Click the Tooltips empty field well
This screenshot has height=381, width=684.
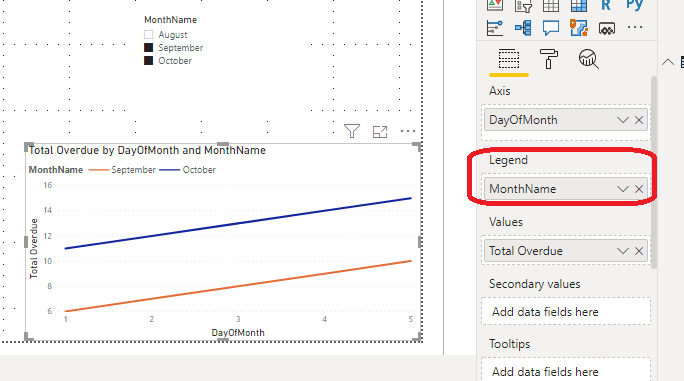tap(566, 370)
